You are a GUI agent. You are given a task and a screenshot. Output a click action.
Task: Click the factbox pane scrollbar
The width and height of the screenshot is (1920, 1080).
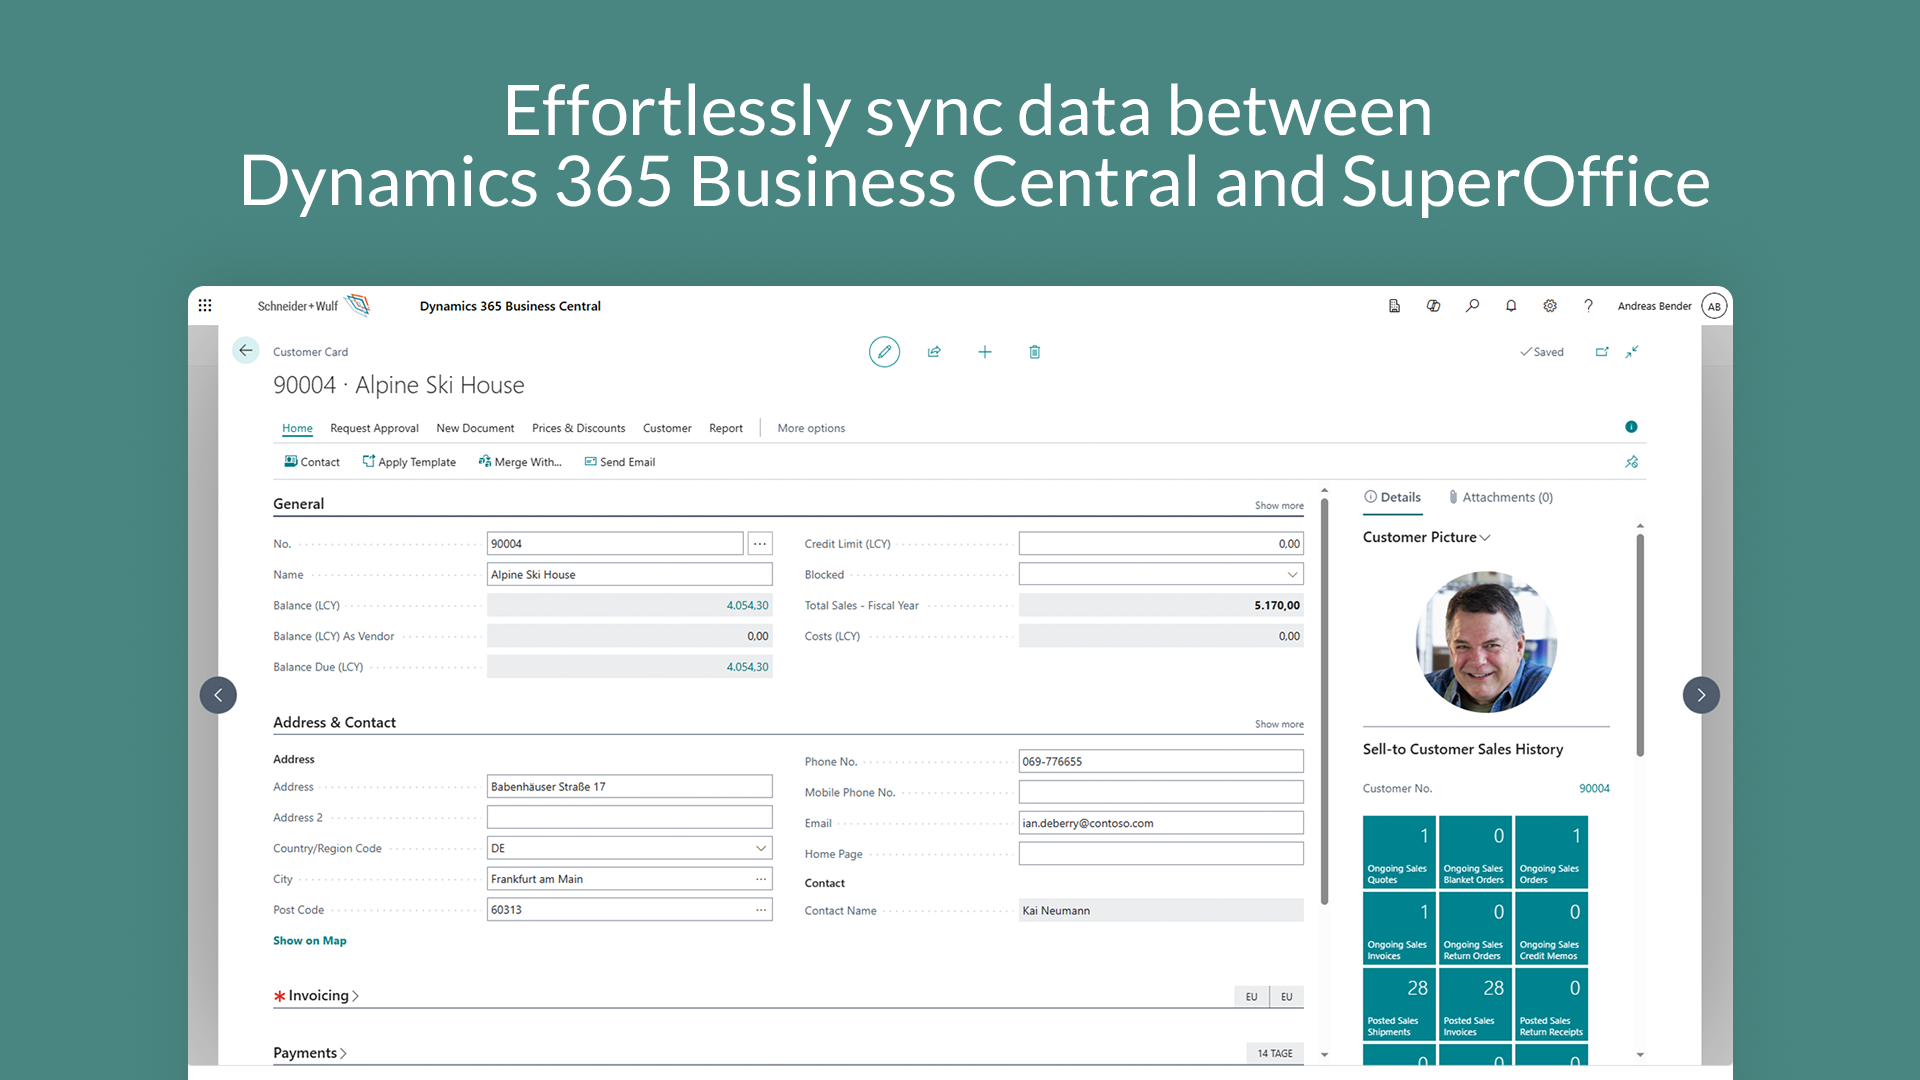pos(1640,645)
